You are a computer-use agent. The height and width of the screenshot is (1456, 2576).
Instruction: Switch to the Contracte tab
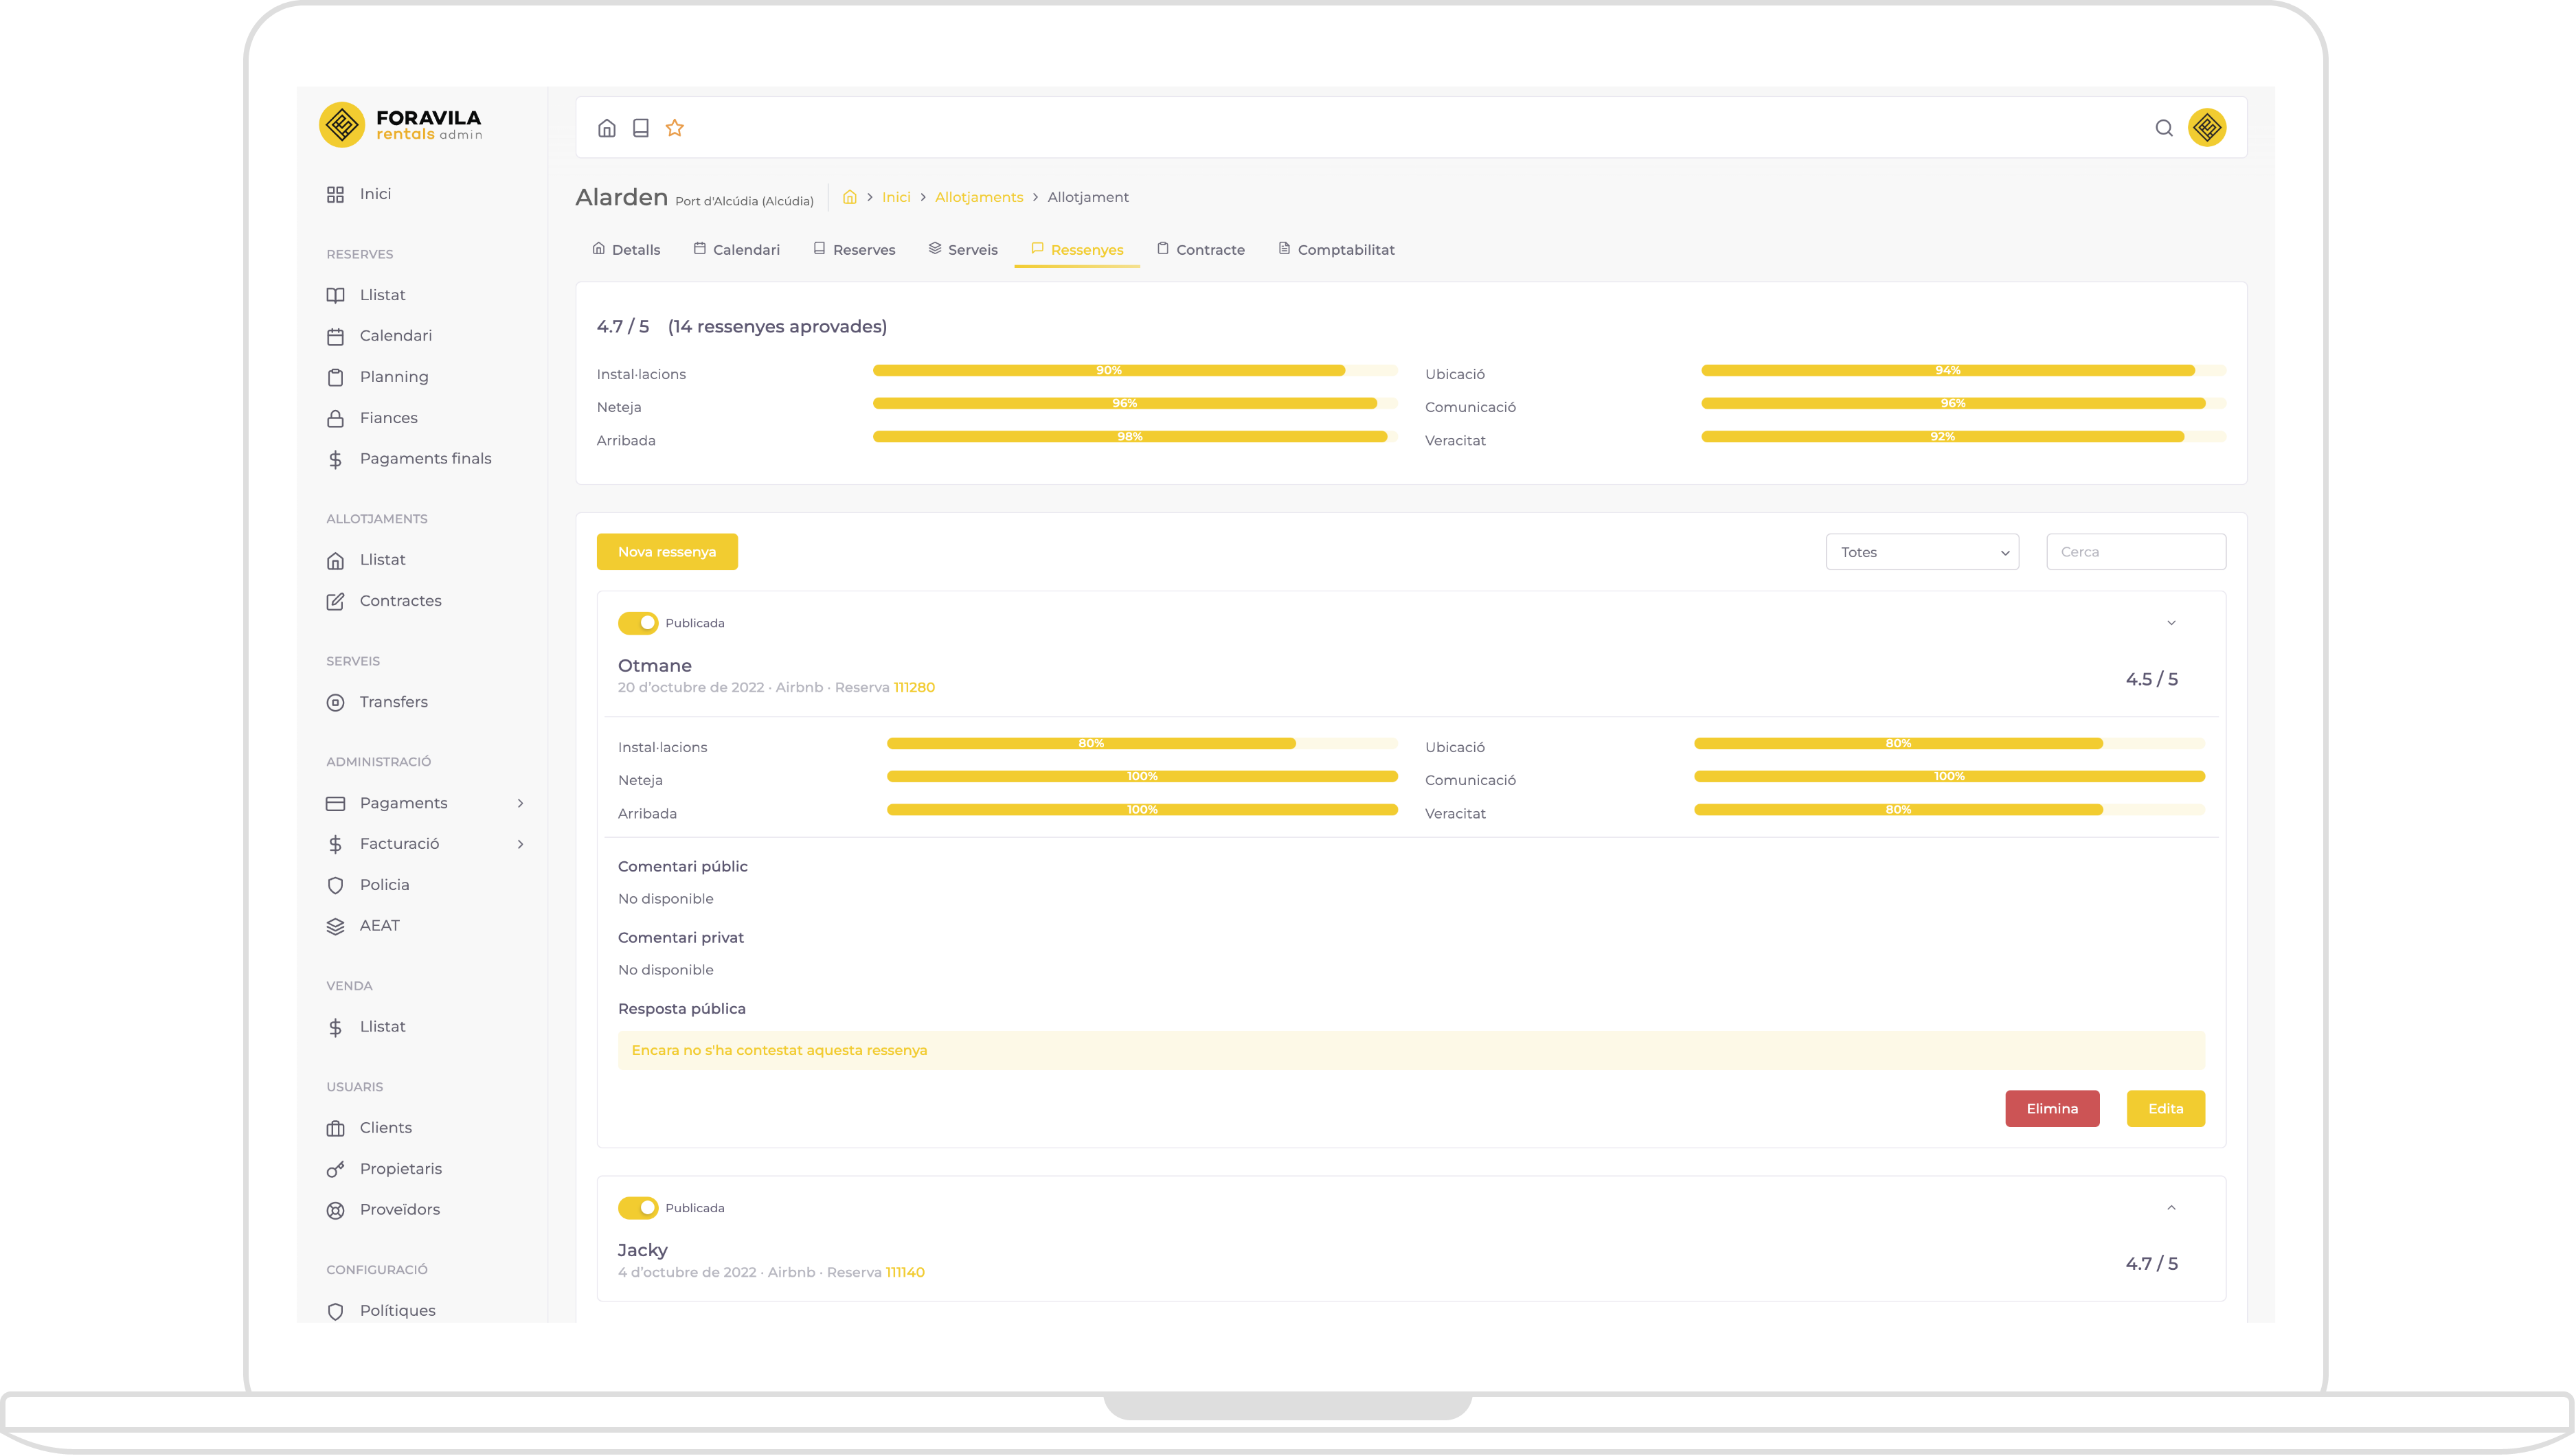tap(1201, 250)
